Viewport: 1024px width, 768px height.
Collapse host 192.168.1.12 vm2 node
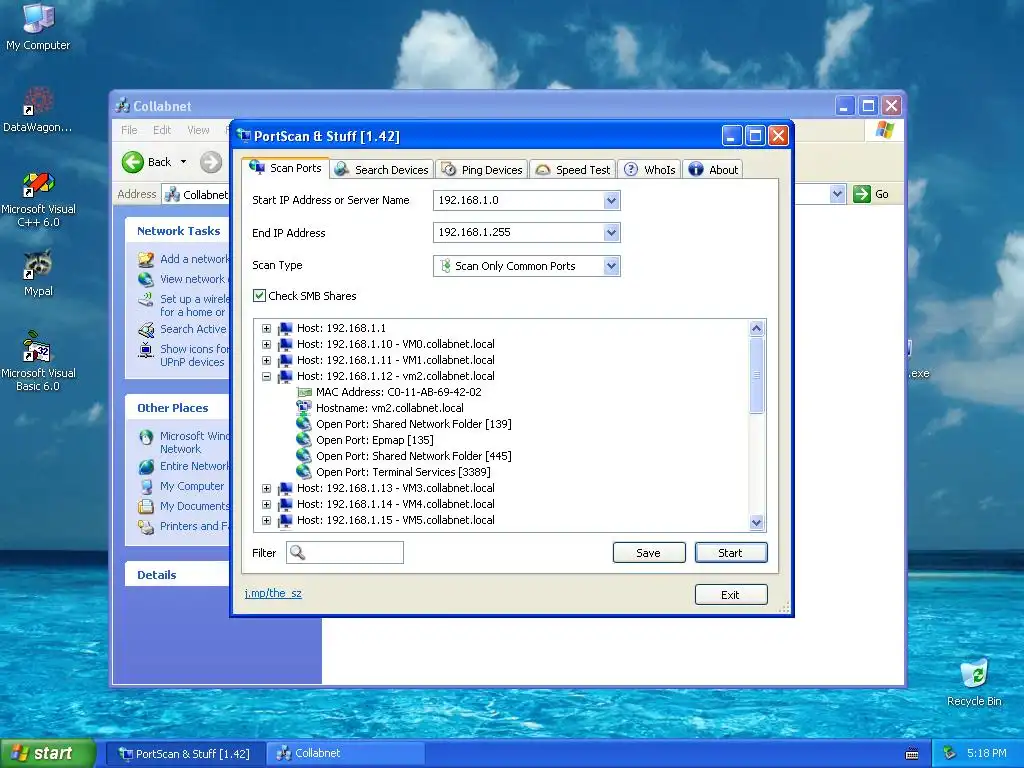click(x=266, y=376)
